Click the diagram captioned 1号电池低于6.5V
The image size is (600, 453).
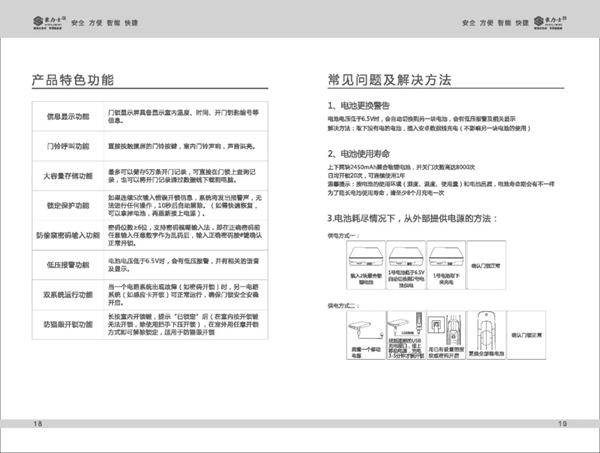(406, 265)
